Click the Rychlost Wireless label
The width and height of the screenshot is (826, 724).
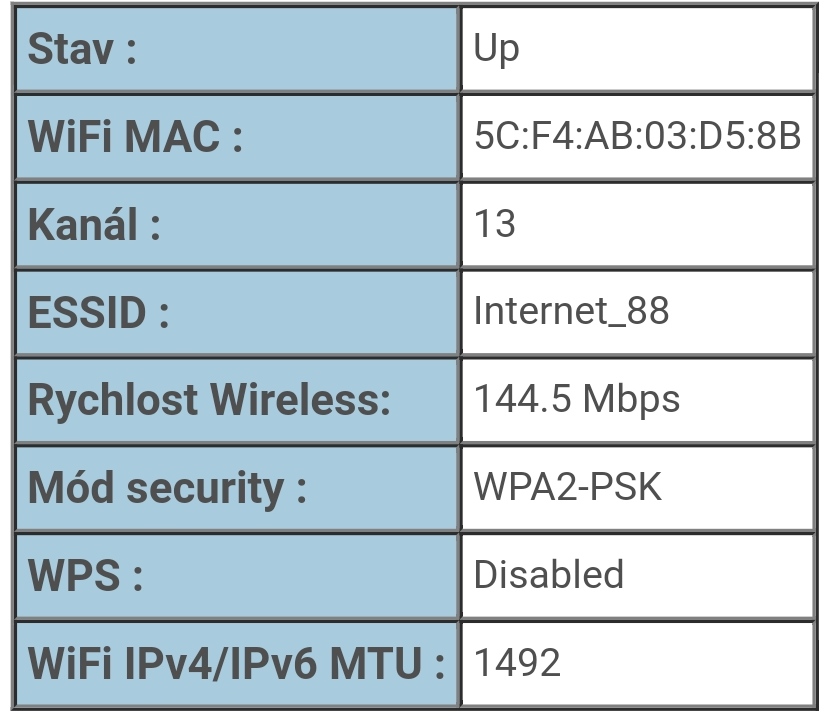click(209, 400)
